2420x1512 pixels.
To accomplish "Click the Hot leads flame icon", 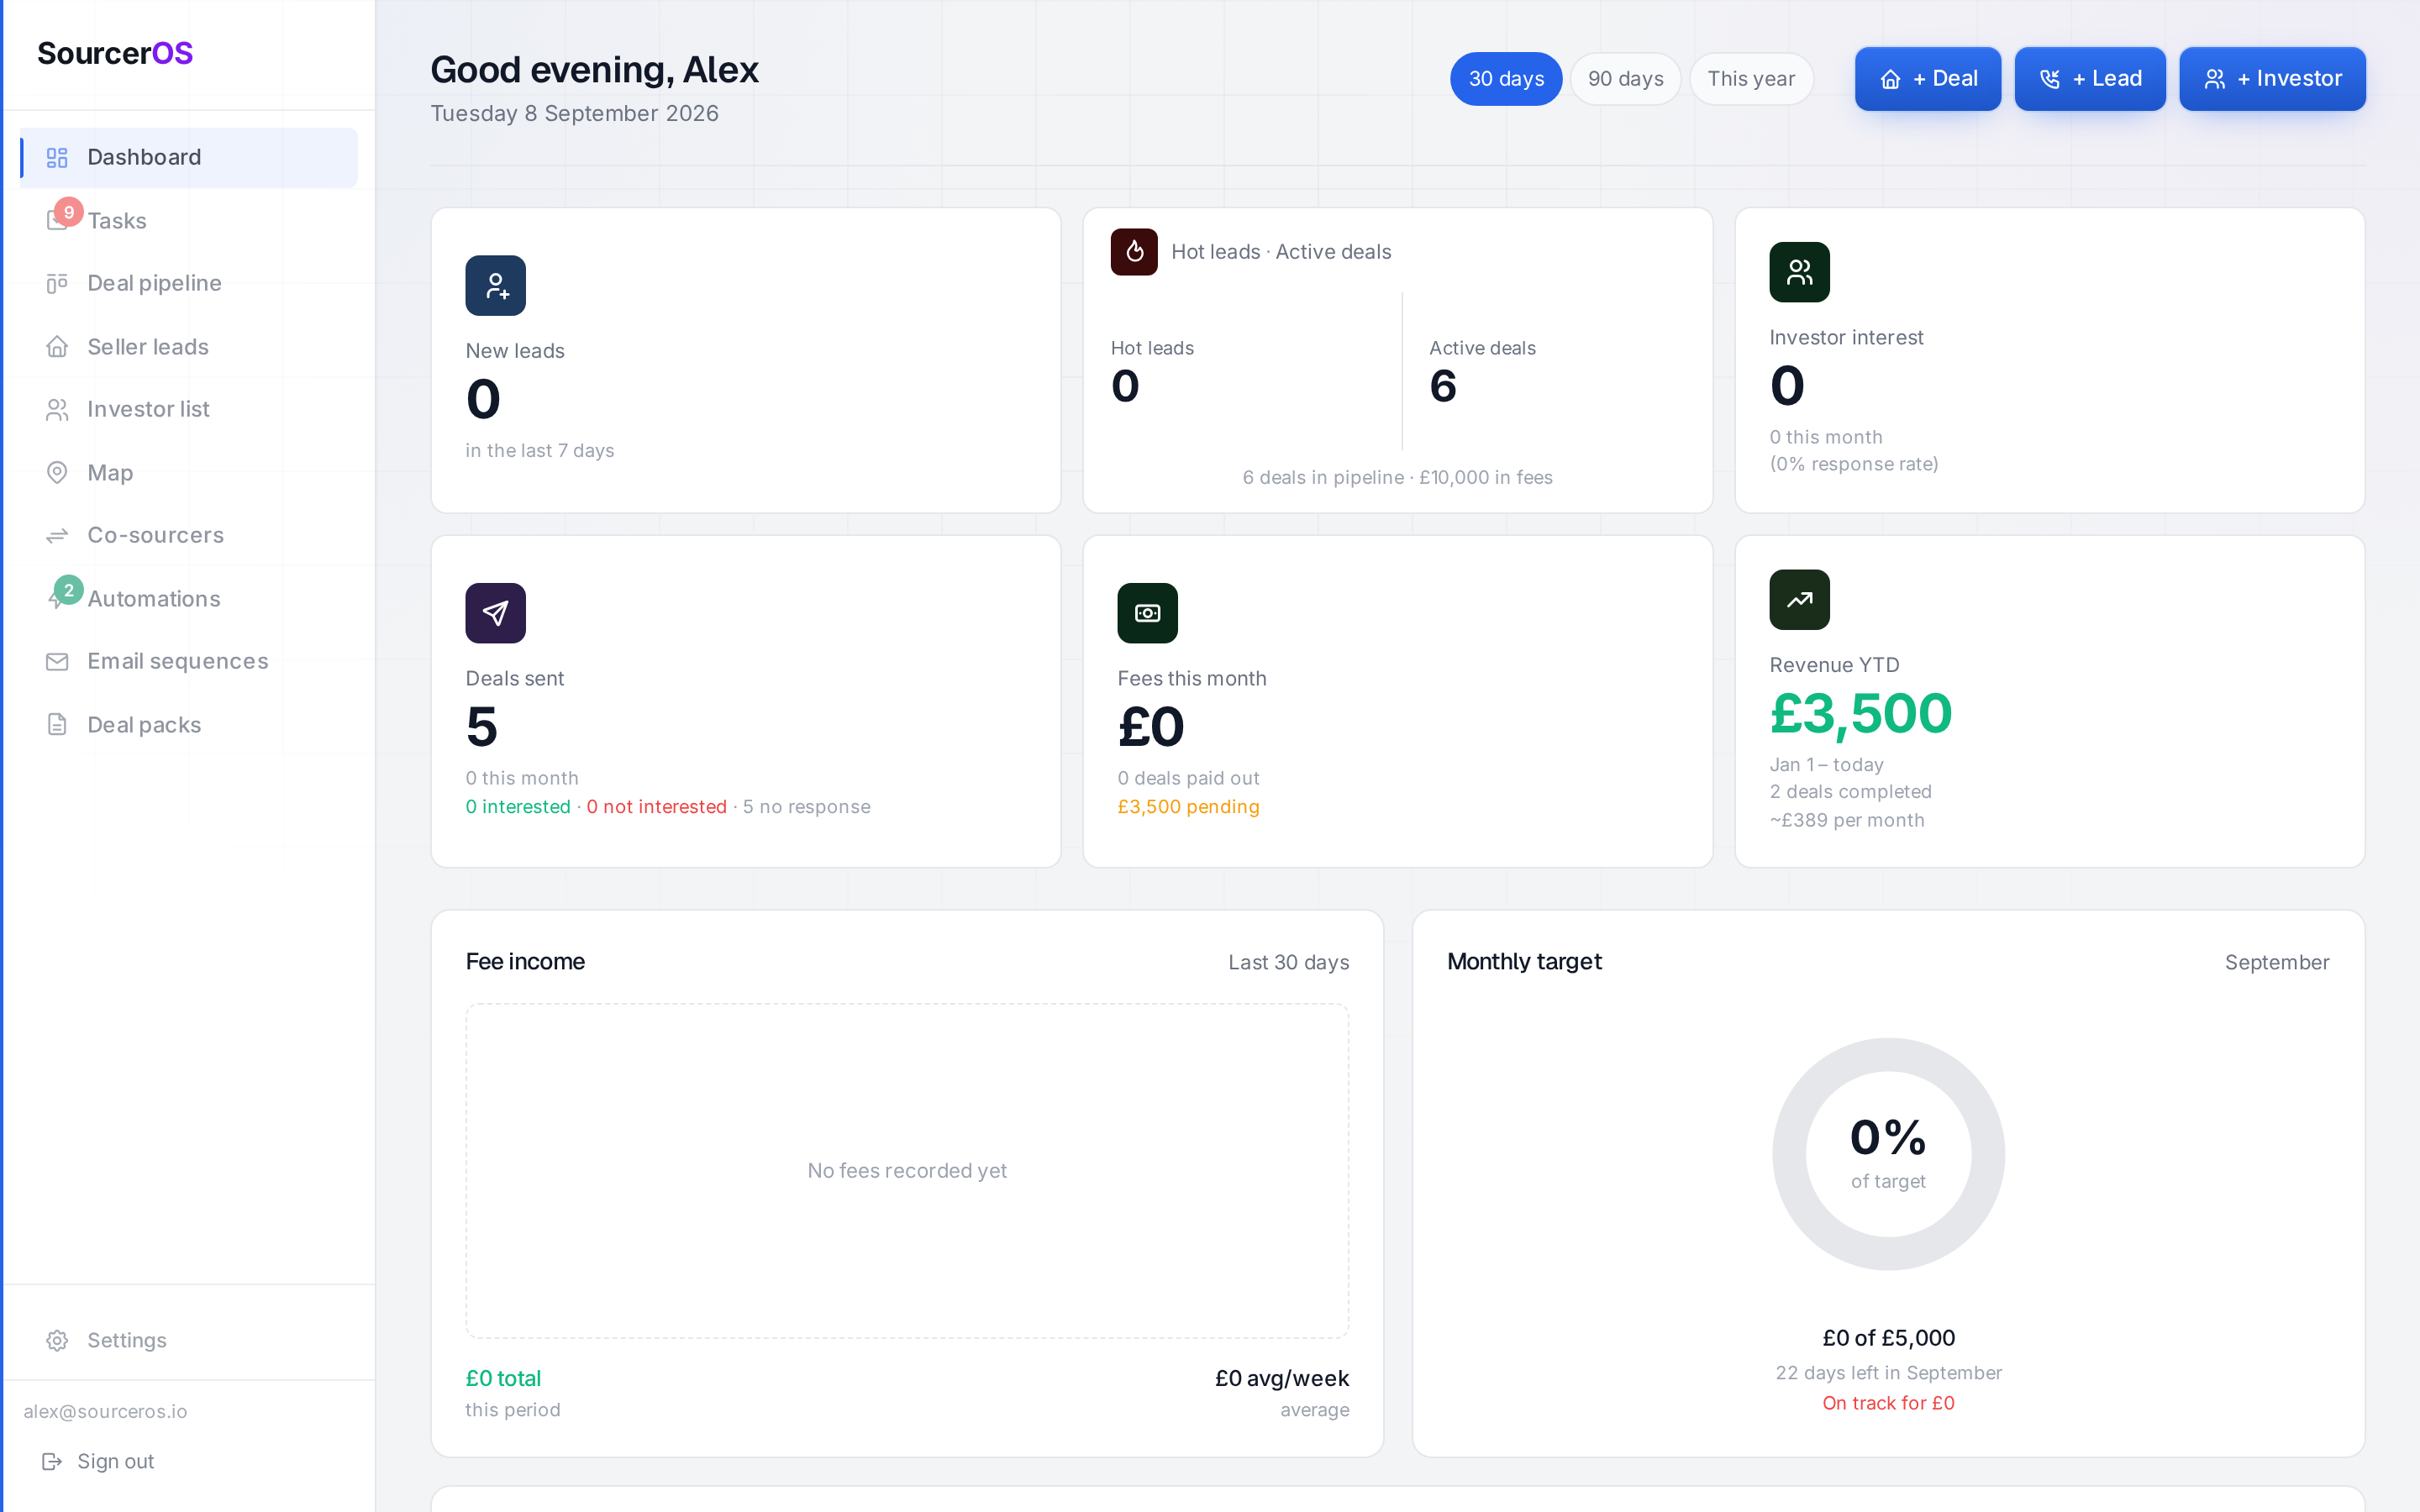I will pyautogui.click(x=1134, y=251).
